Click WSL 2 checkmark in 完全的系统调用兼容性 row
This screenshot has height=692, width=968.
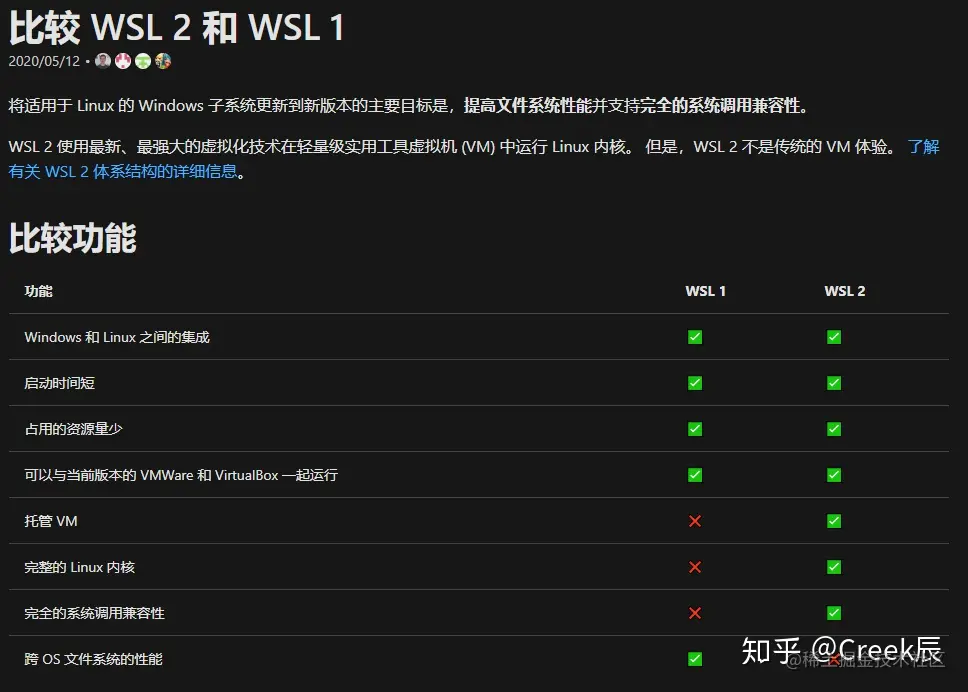834,613
